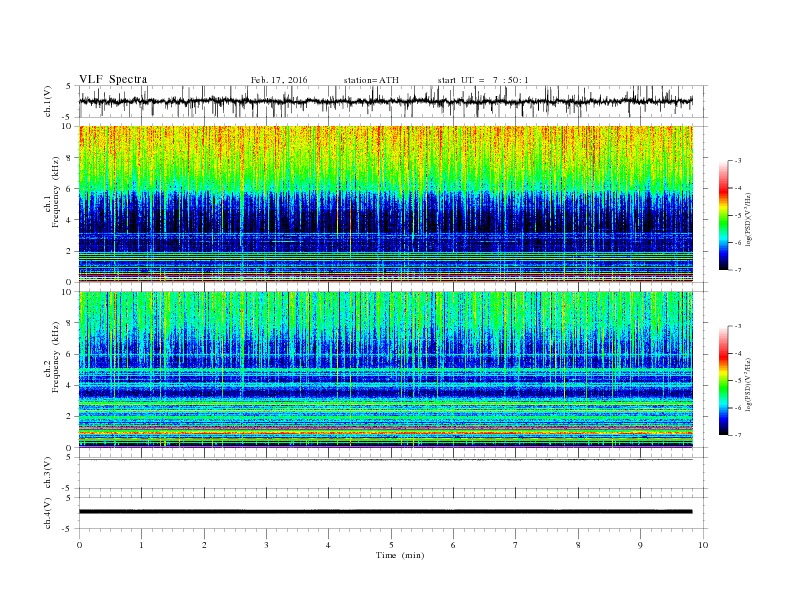Click the "4" kHz tick on ch.2 spectrogram axis
The height and width of the screenshot is (612, 792).
tap(70, 385)
